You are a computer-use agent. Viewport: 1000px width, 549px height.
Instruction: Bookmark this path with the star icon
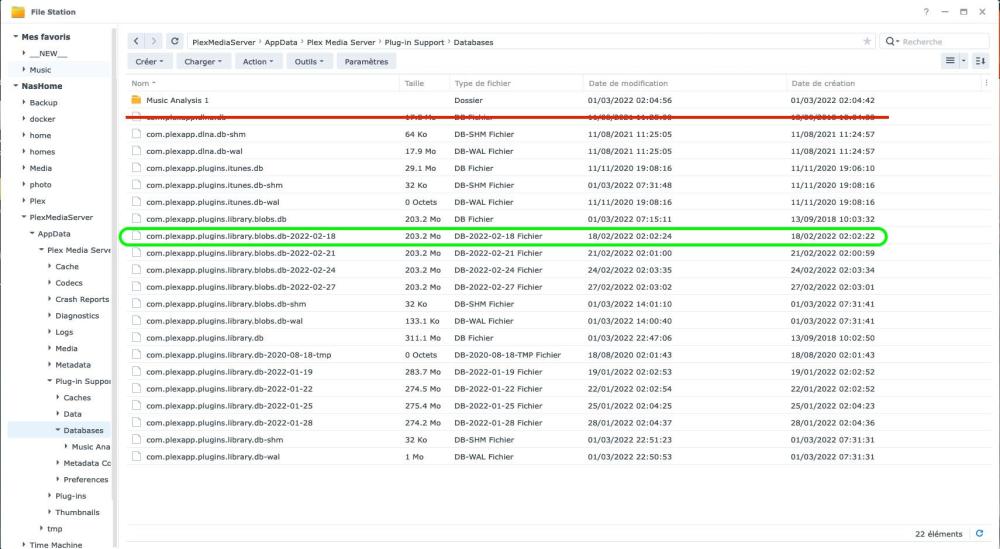tap(866, 42)
